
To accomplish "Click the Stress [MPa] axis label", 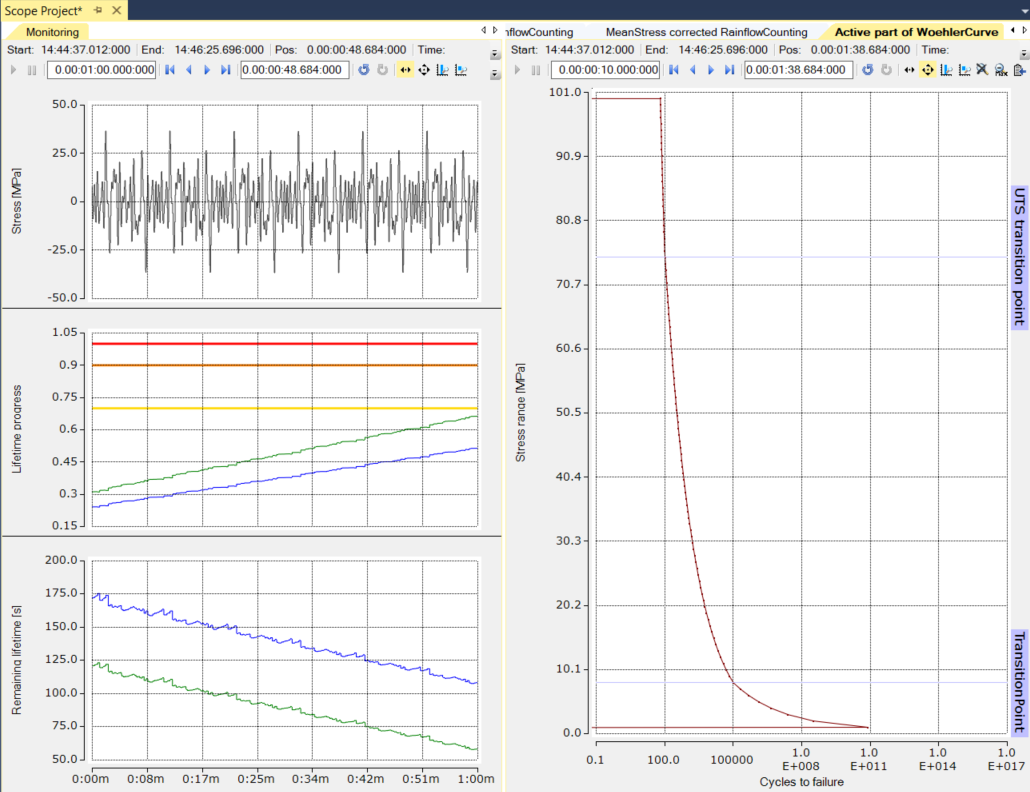I will pyautogui.click(x=16, y=201).
